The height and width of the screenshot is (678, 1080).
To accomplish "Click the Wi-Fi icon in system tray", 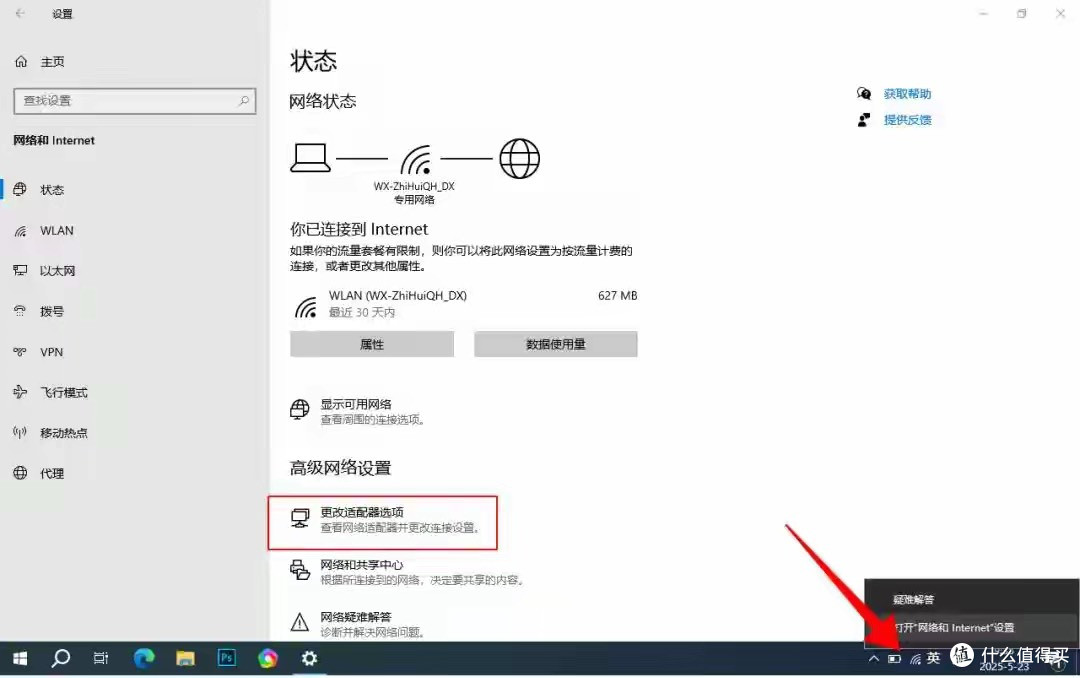I will click(915, 659).
